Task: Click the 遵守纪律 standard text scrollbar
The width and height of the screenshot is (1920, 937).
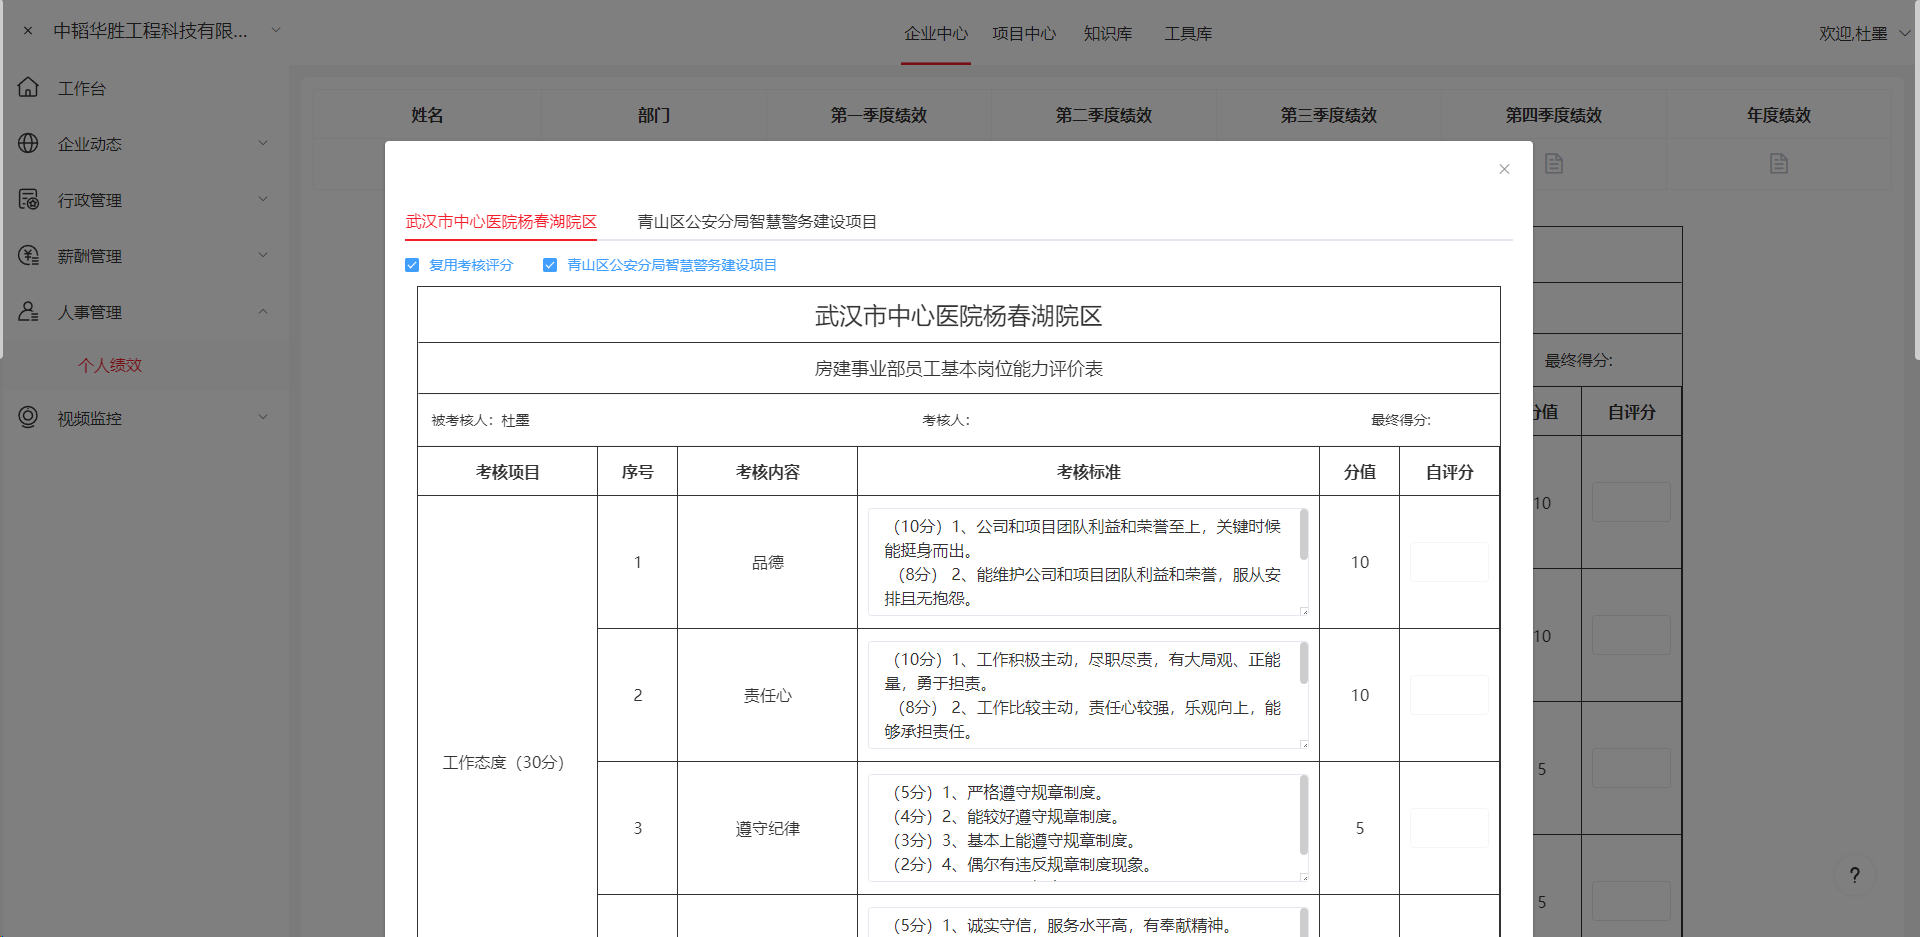Action: coord(1304,816)
